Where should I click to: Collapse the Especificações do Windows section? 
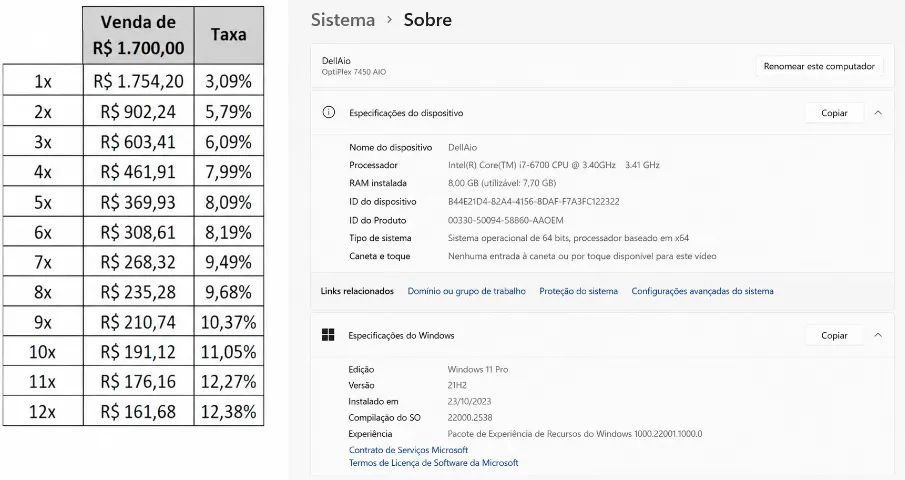[878, 335]
